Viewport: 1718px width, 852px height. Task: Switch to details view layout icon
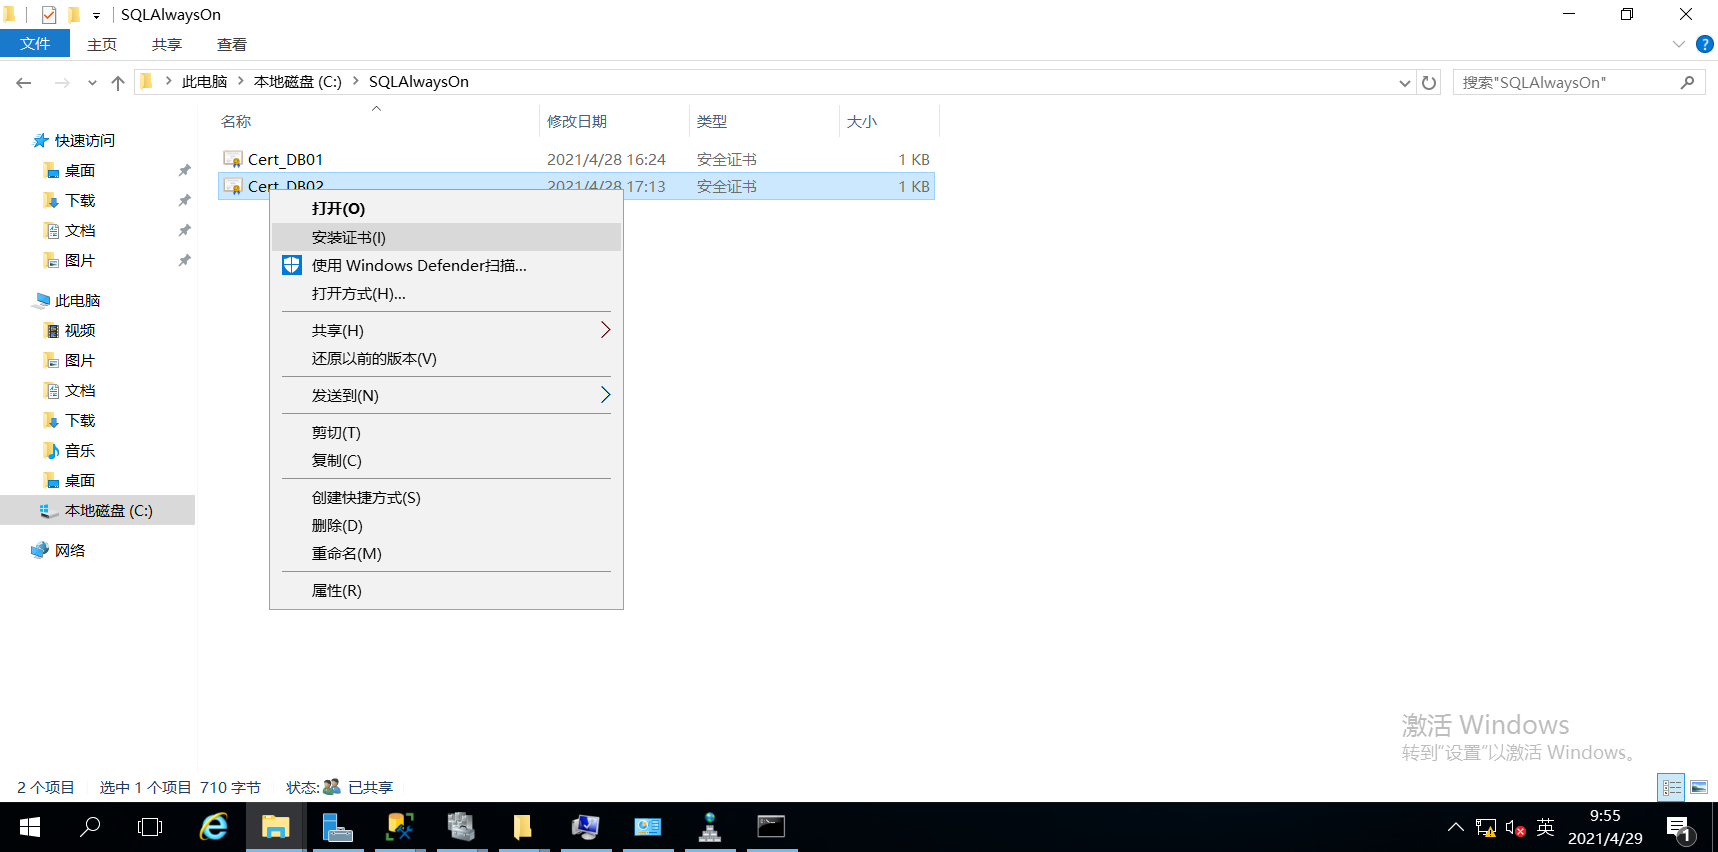pos(1671,788)
